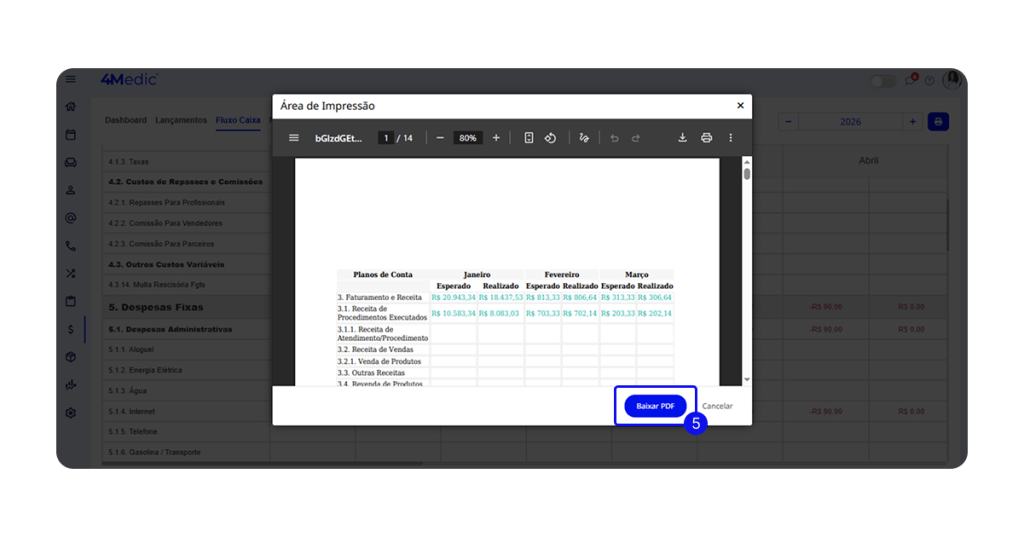The image size is (1024, 537).
Task: Rotate the PDF counterclockwise
Action: [550, 138]
